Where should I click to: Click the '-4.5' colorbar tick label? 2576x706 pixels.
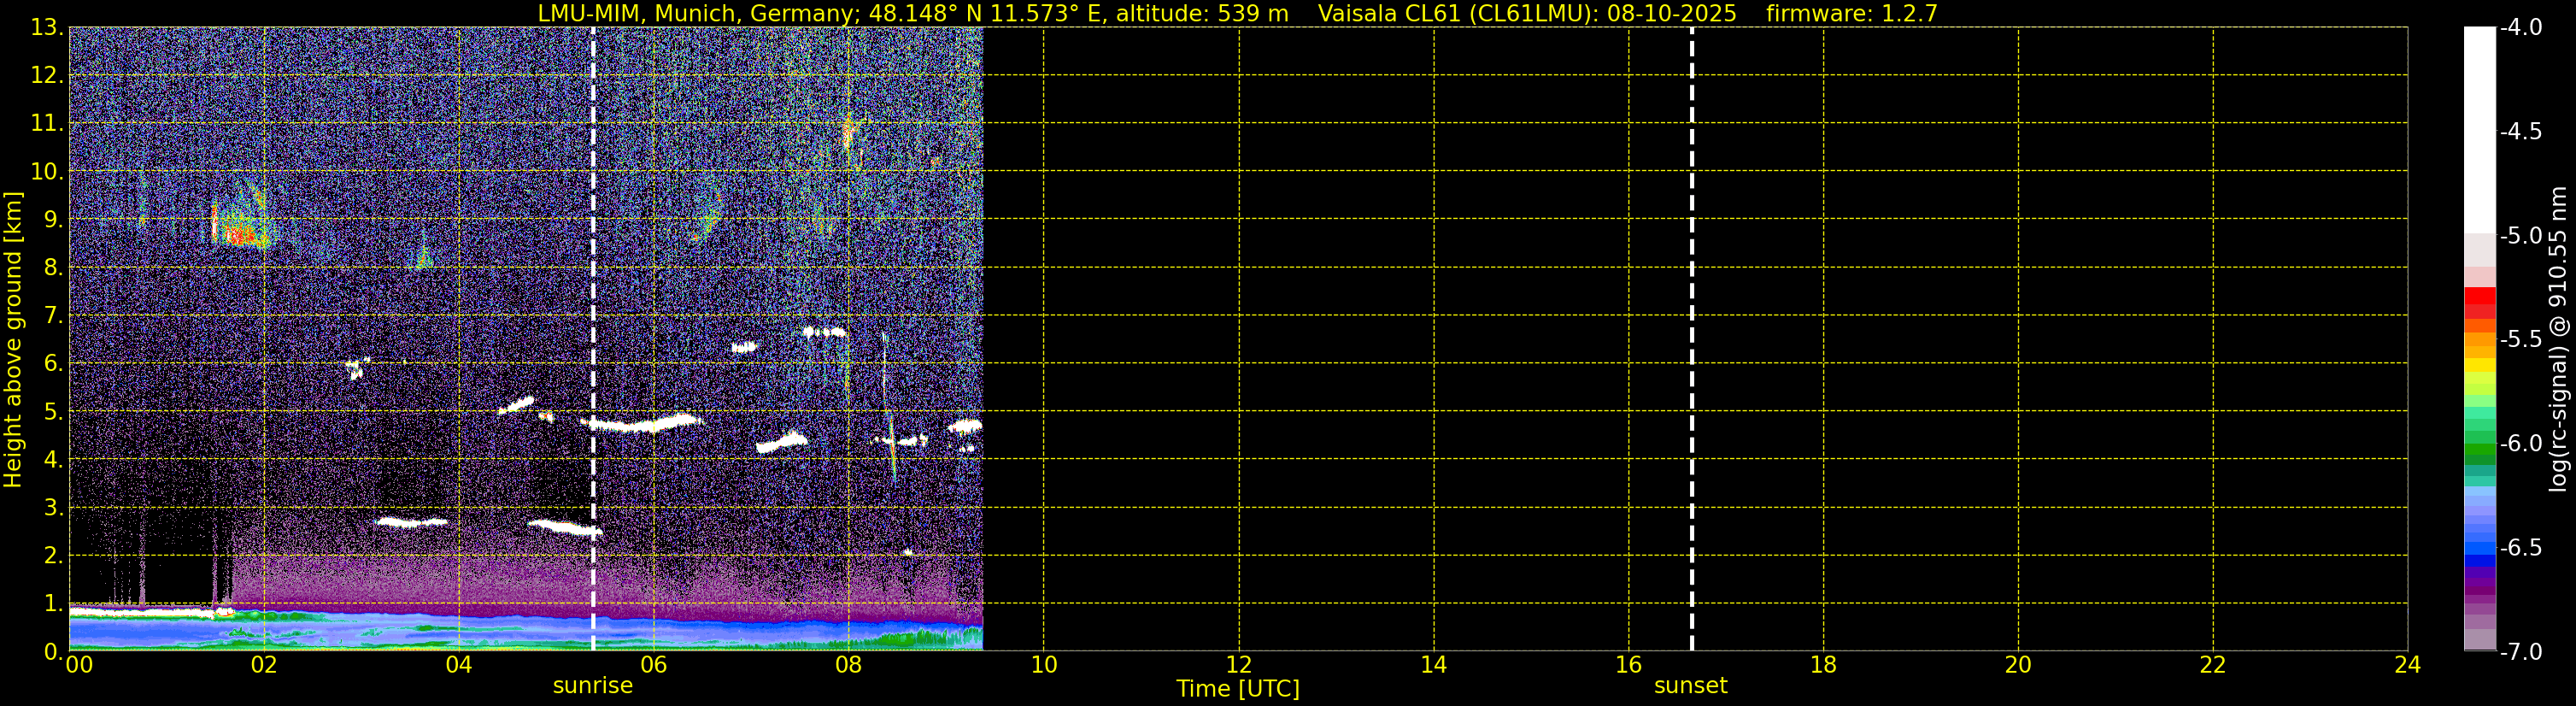pyautogui.click(x=2520, y=131)
